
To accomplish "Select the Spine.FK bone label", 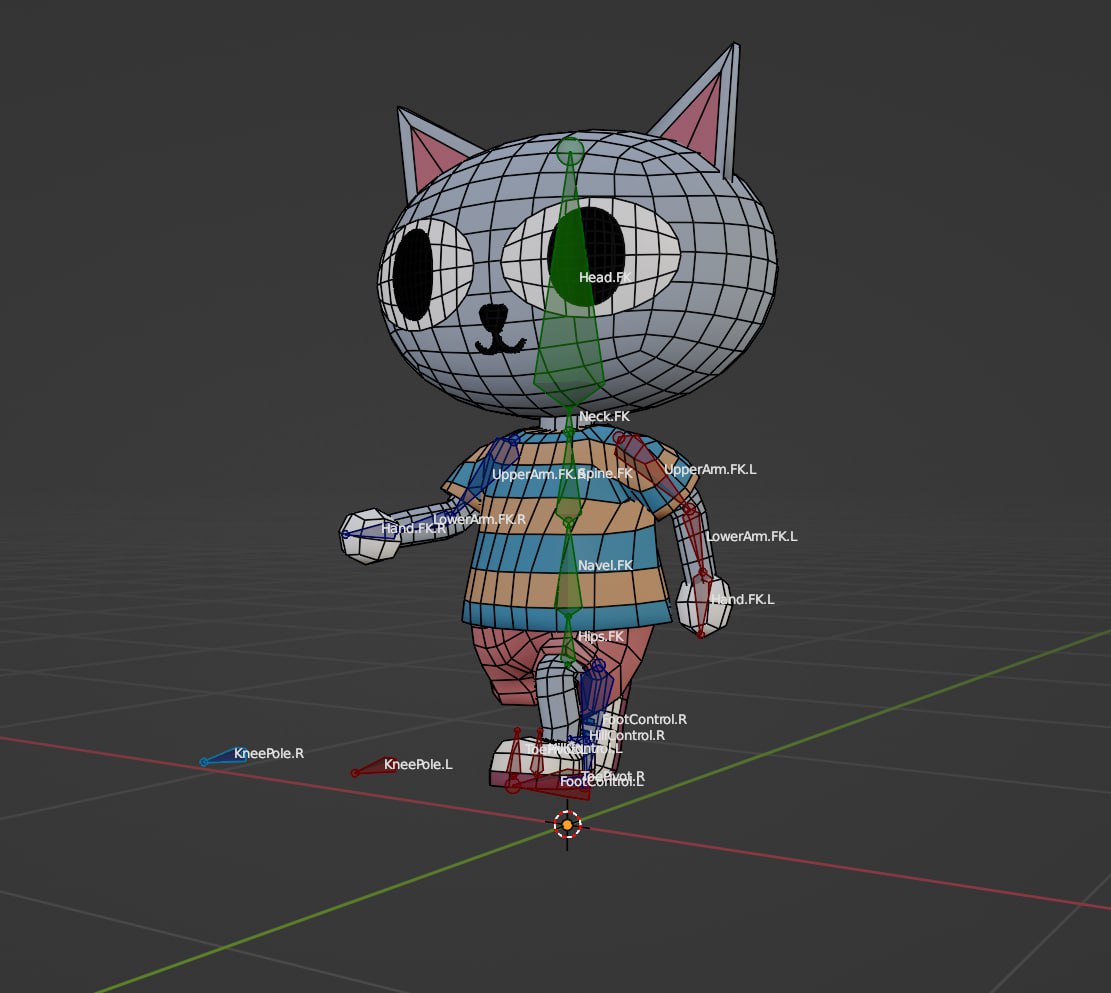I will pyautogui.click(x=607, y=473).
